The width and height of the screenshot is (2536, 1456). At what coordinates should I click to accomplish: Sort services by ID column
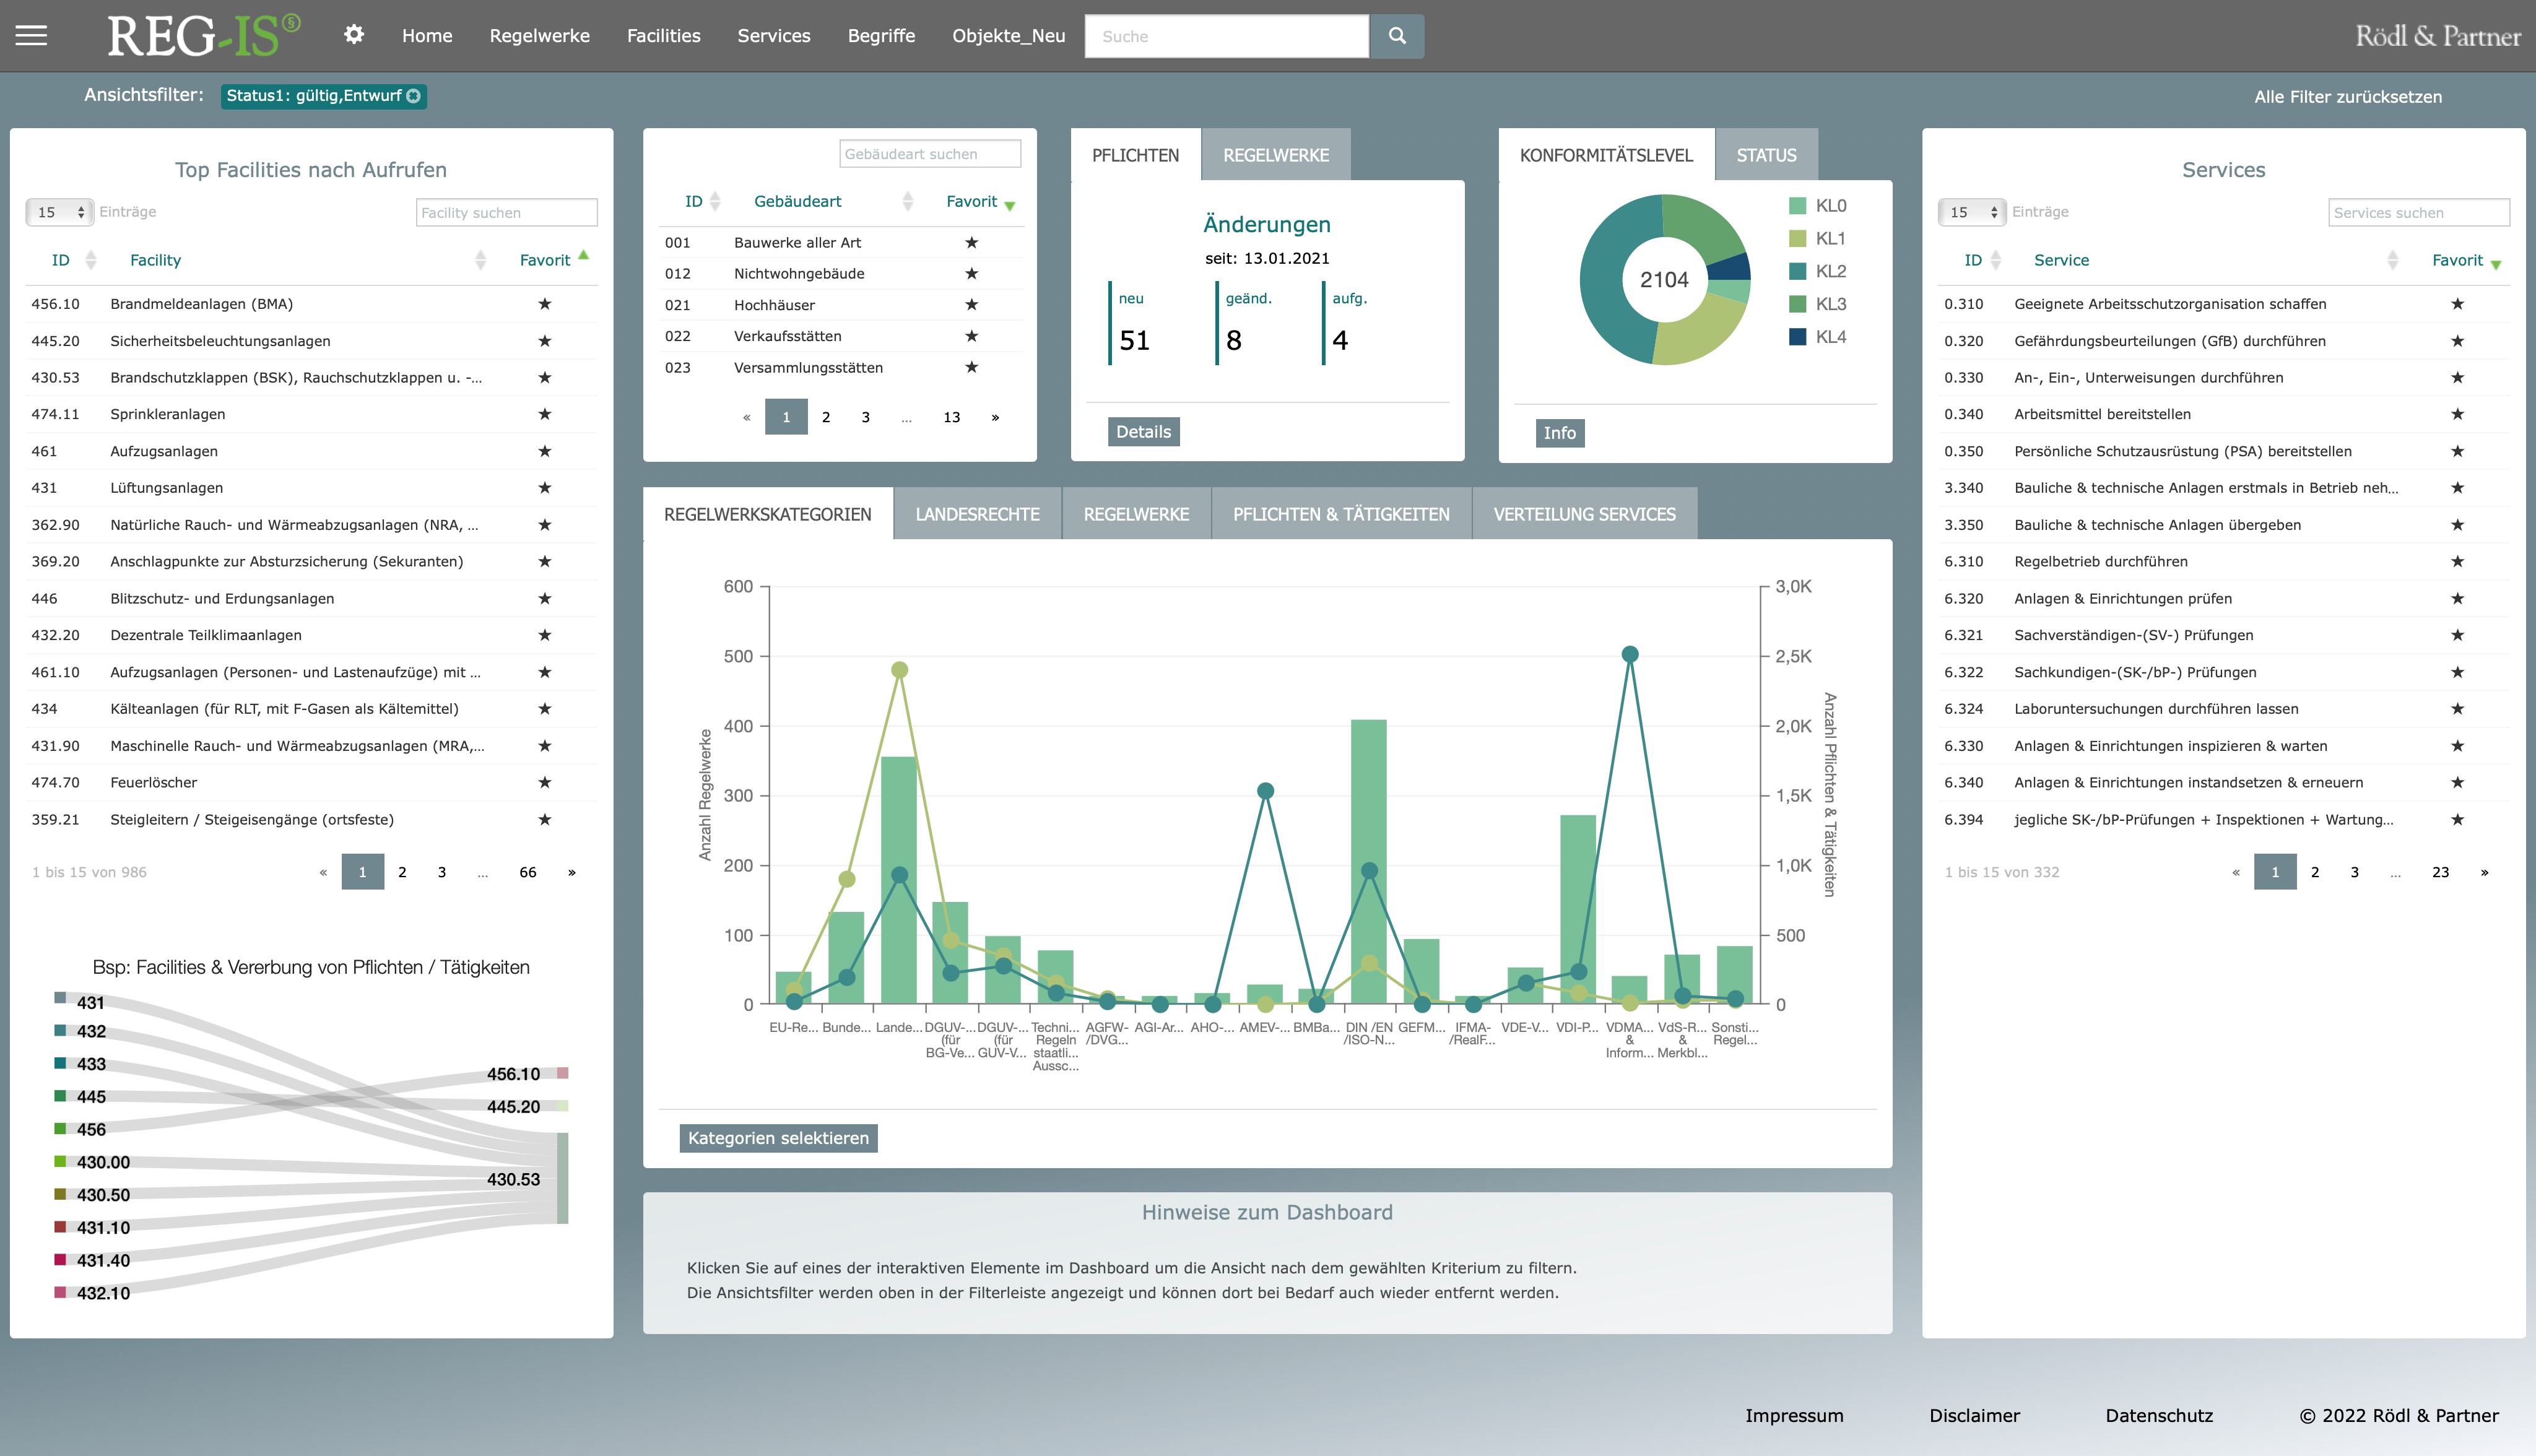coord(1973,260)
